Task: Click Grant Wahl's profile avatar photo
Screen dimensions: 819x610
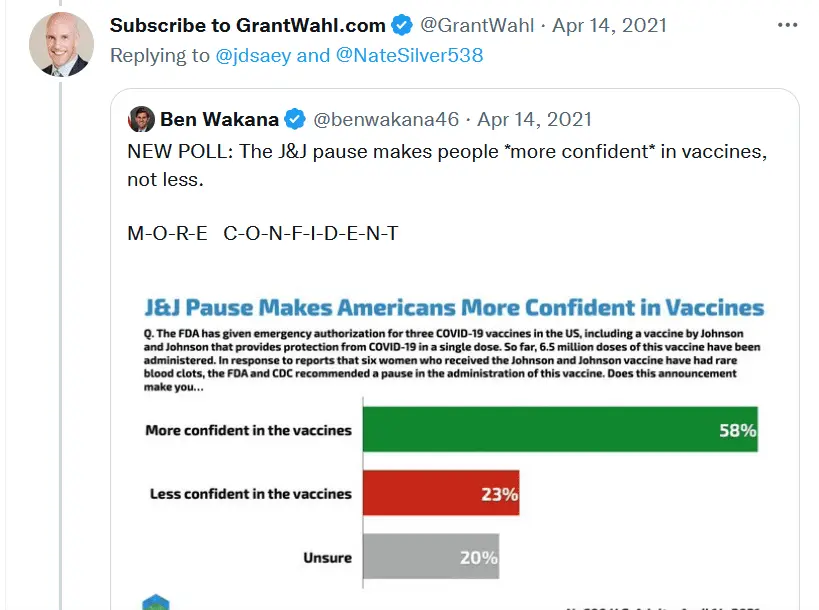Action: pos(61,43)
